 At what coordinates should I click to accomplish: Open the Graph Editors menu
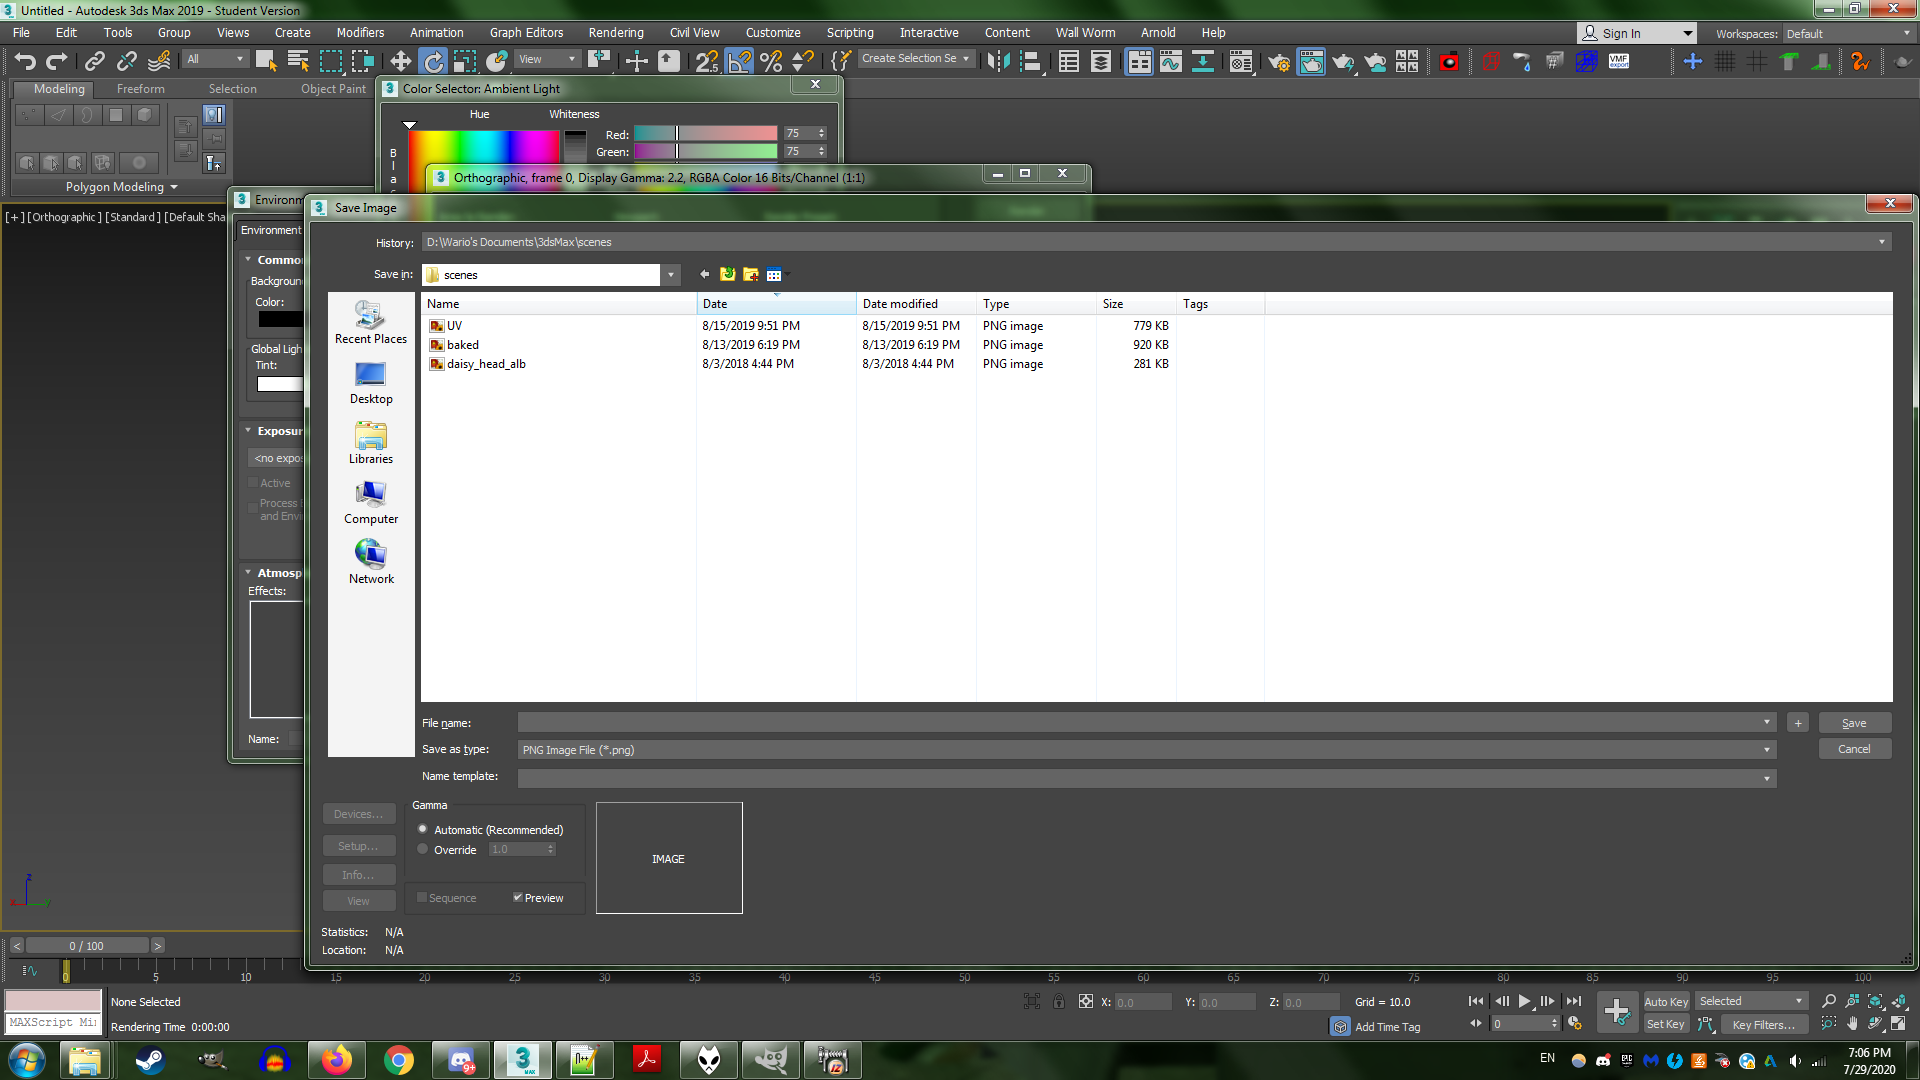526,33
